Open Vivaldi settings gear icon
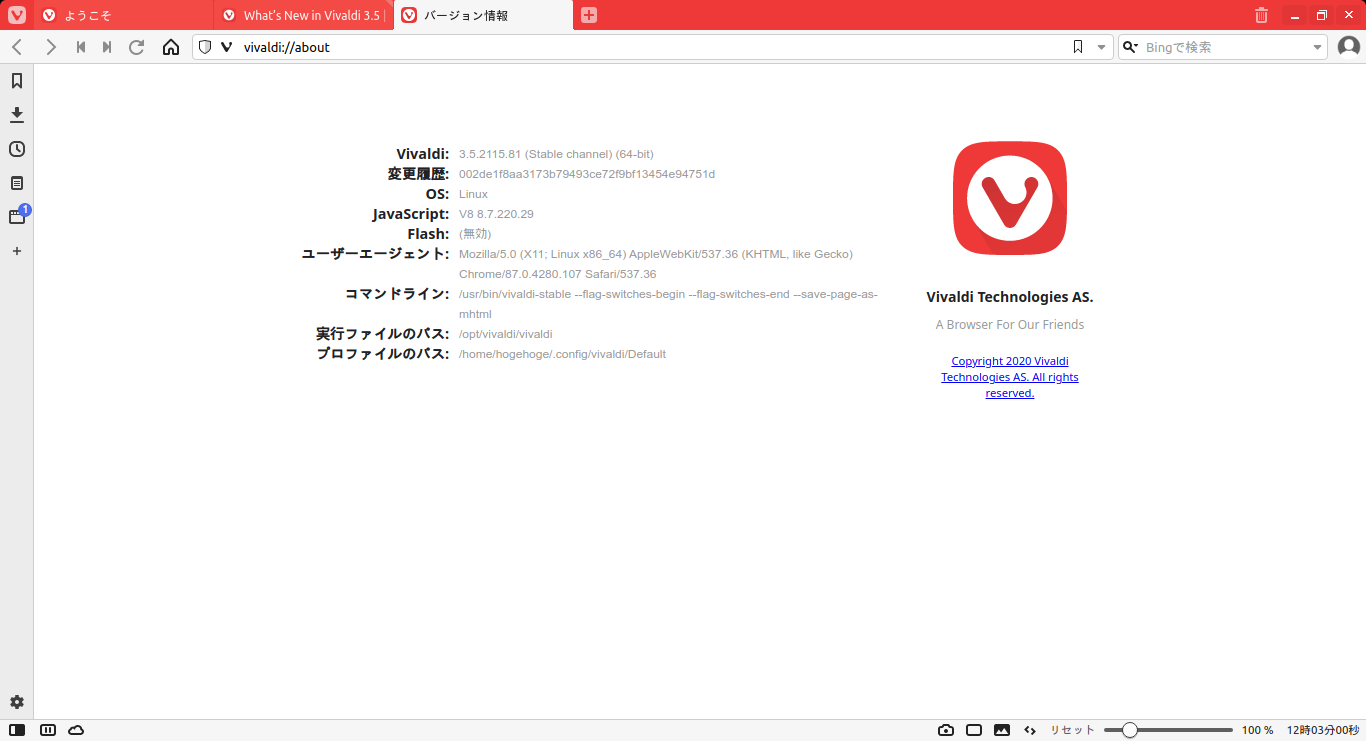Viewport: 1366px width, 741px height. point(17,702)
